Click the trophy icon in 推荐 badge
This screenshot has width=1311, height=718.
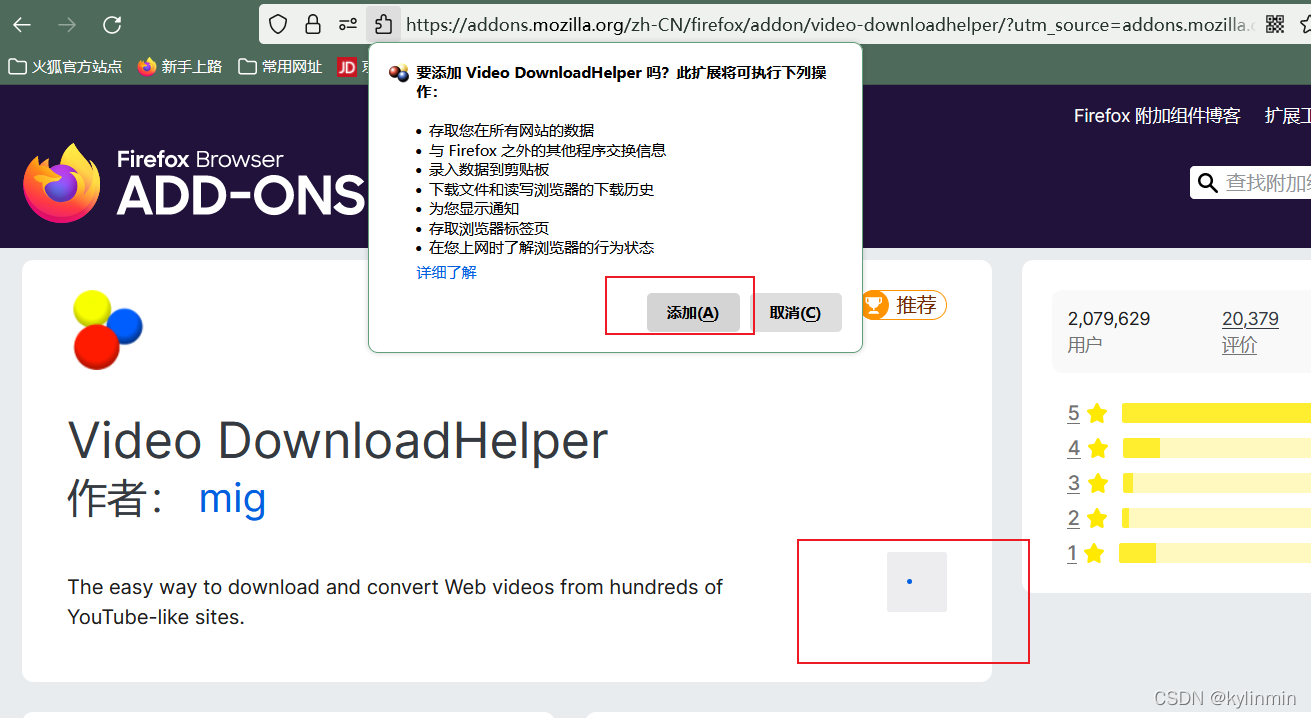[875, 304]
